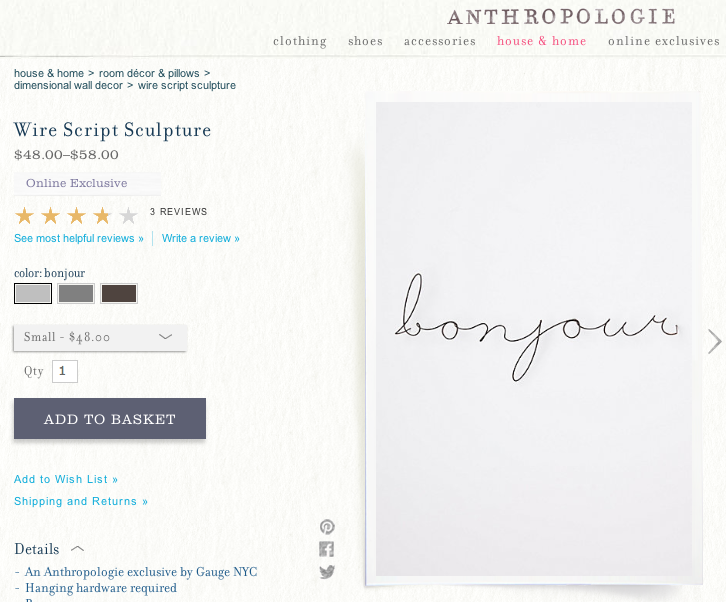Share product via Twitter bird icon

point(327,572)
